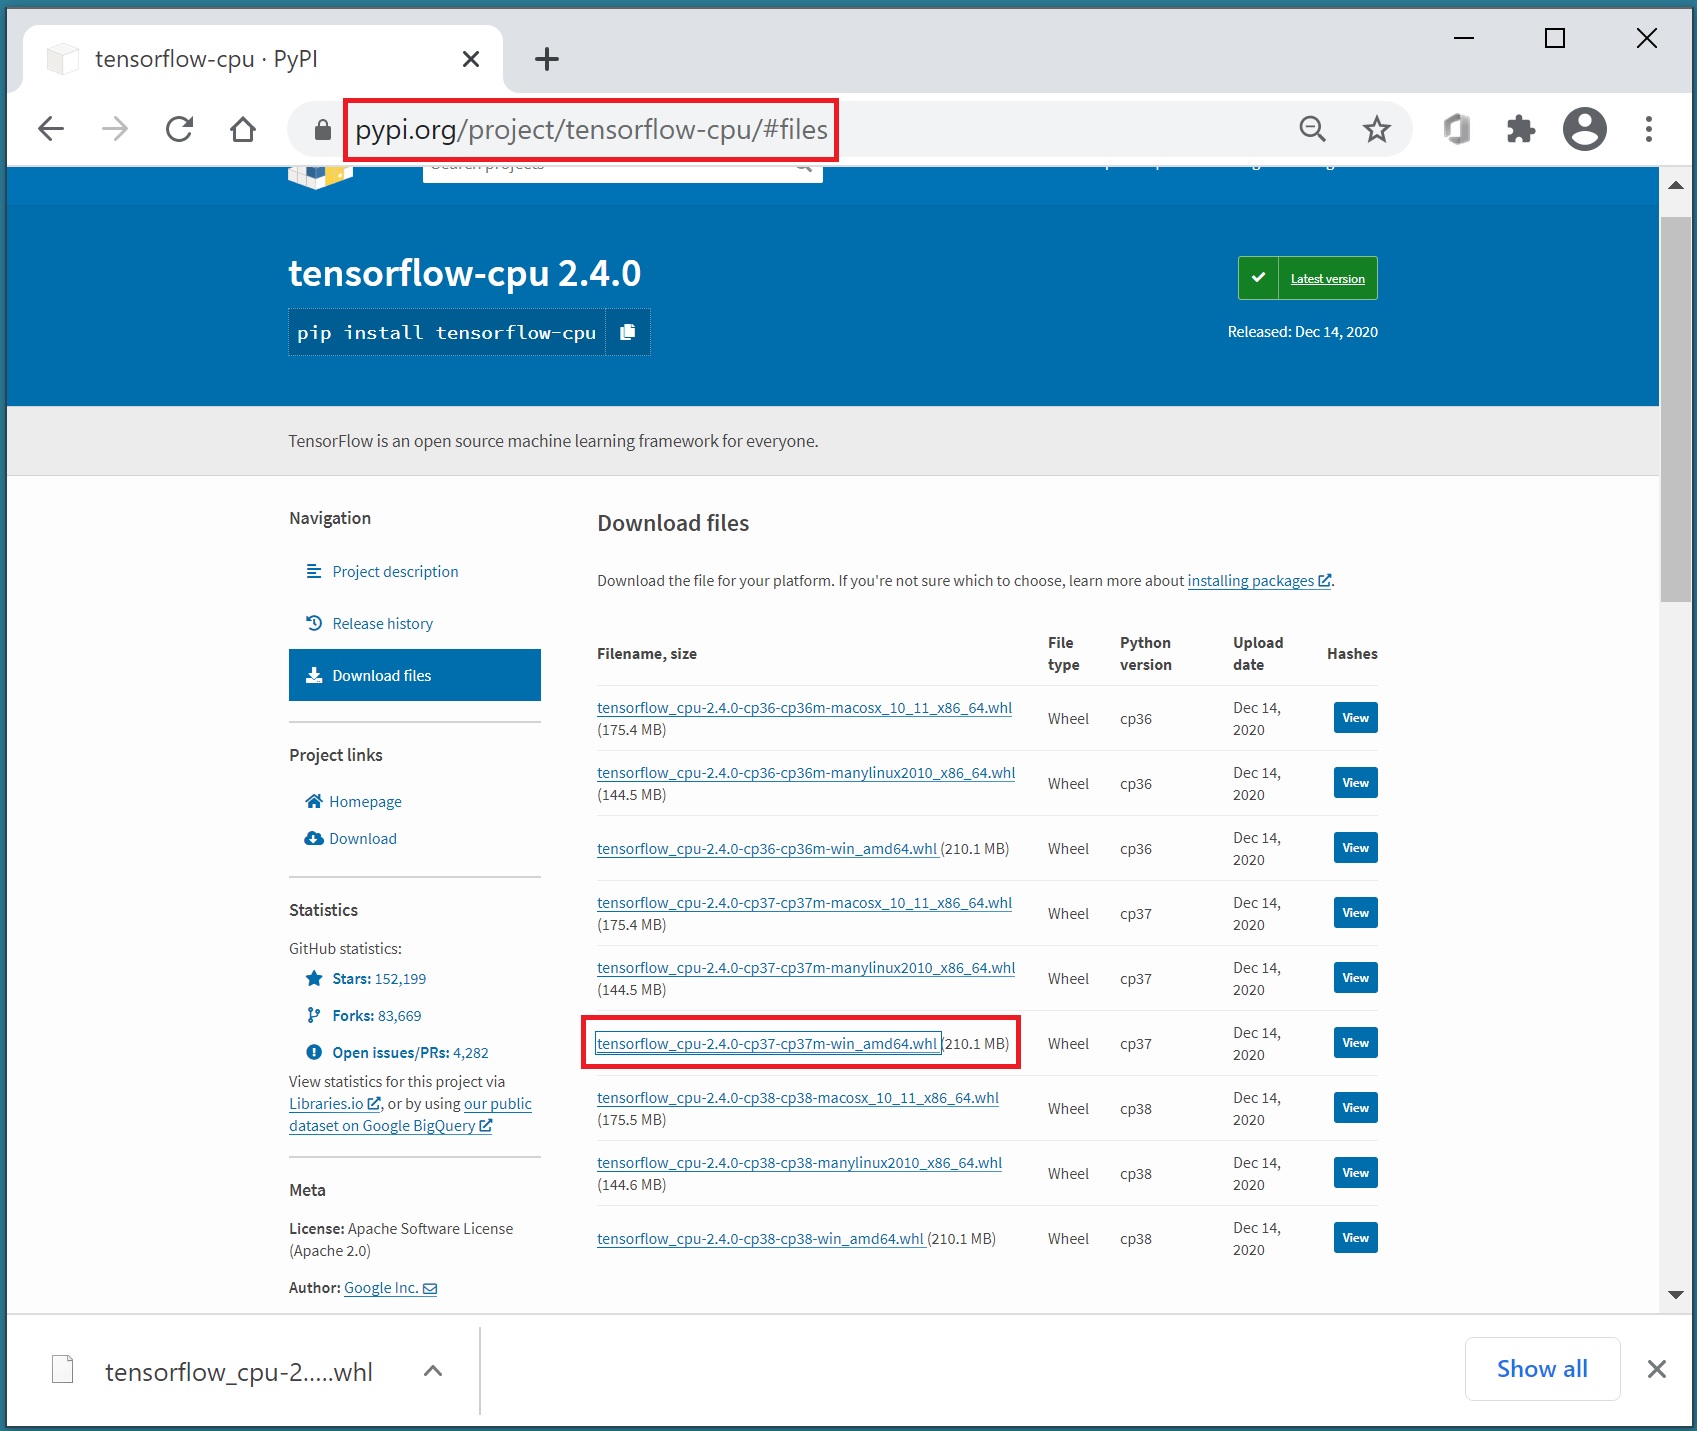Go to the browser home page icon
This screenshot has height=1431, width=1697.
click(243, 129)
